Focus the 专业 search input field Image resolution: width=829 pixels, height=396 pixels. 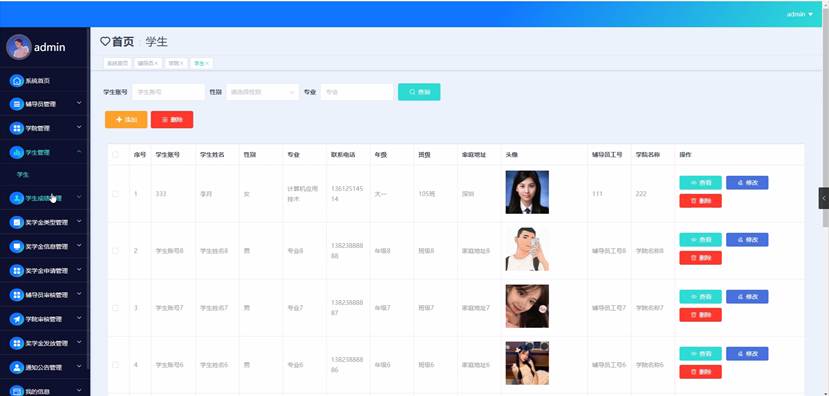[357, 92]
